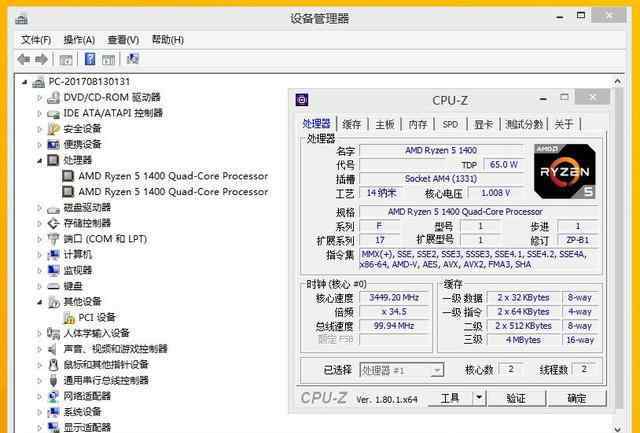The image size is (640, 433).
Task: Minimize the CPU-Z window
Action: pyautogui.click(x=543, y=99)
